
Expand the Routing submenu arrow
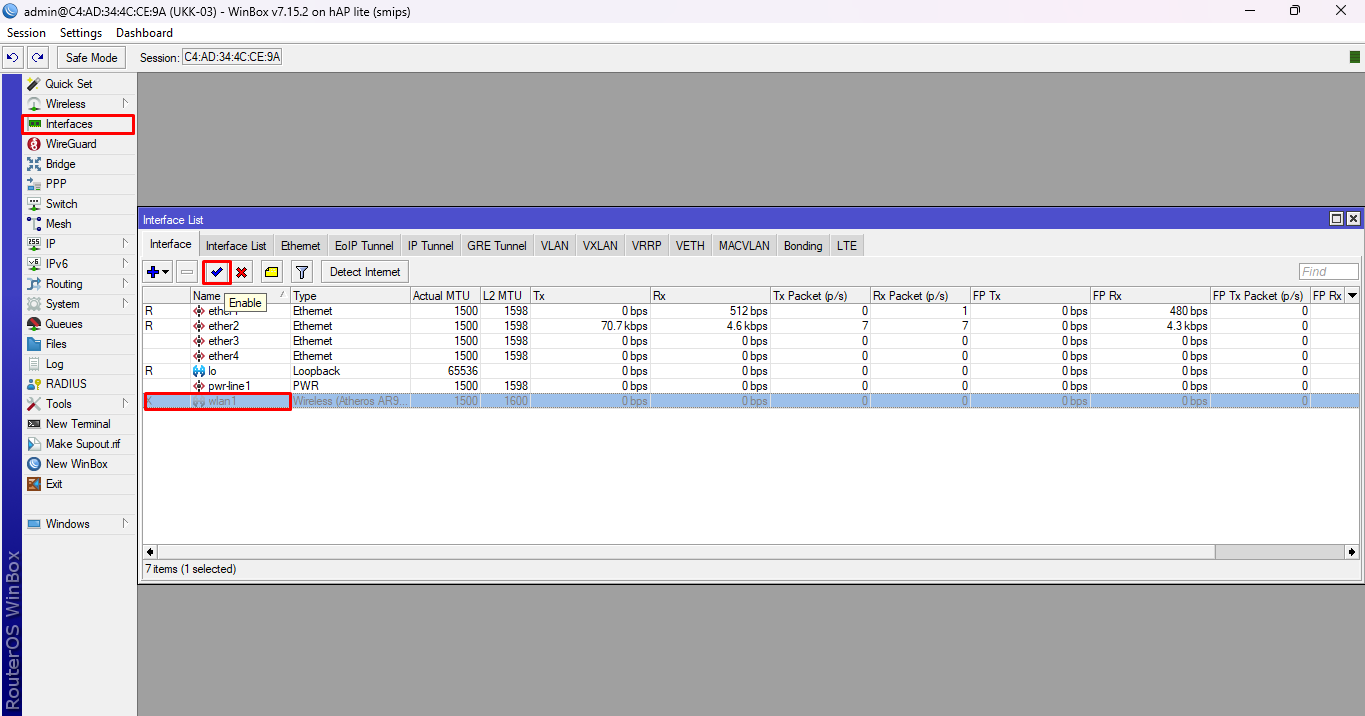coord(125,283)
